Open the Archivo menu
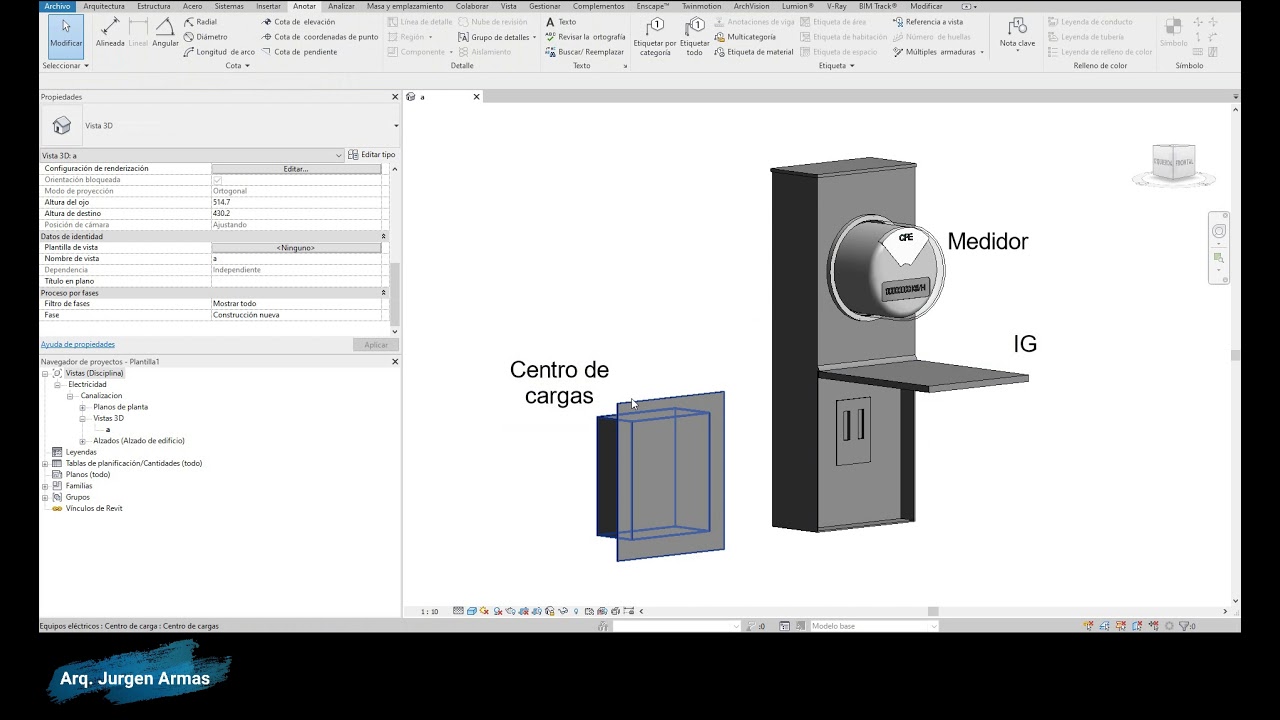 (57, 6)
